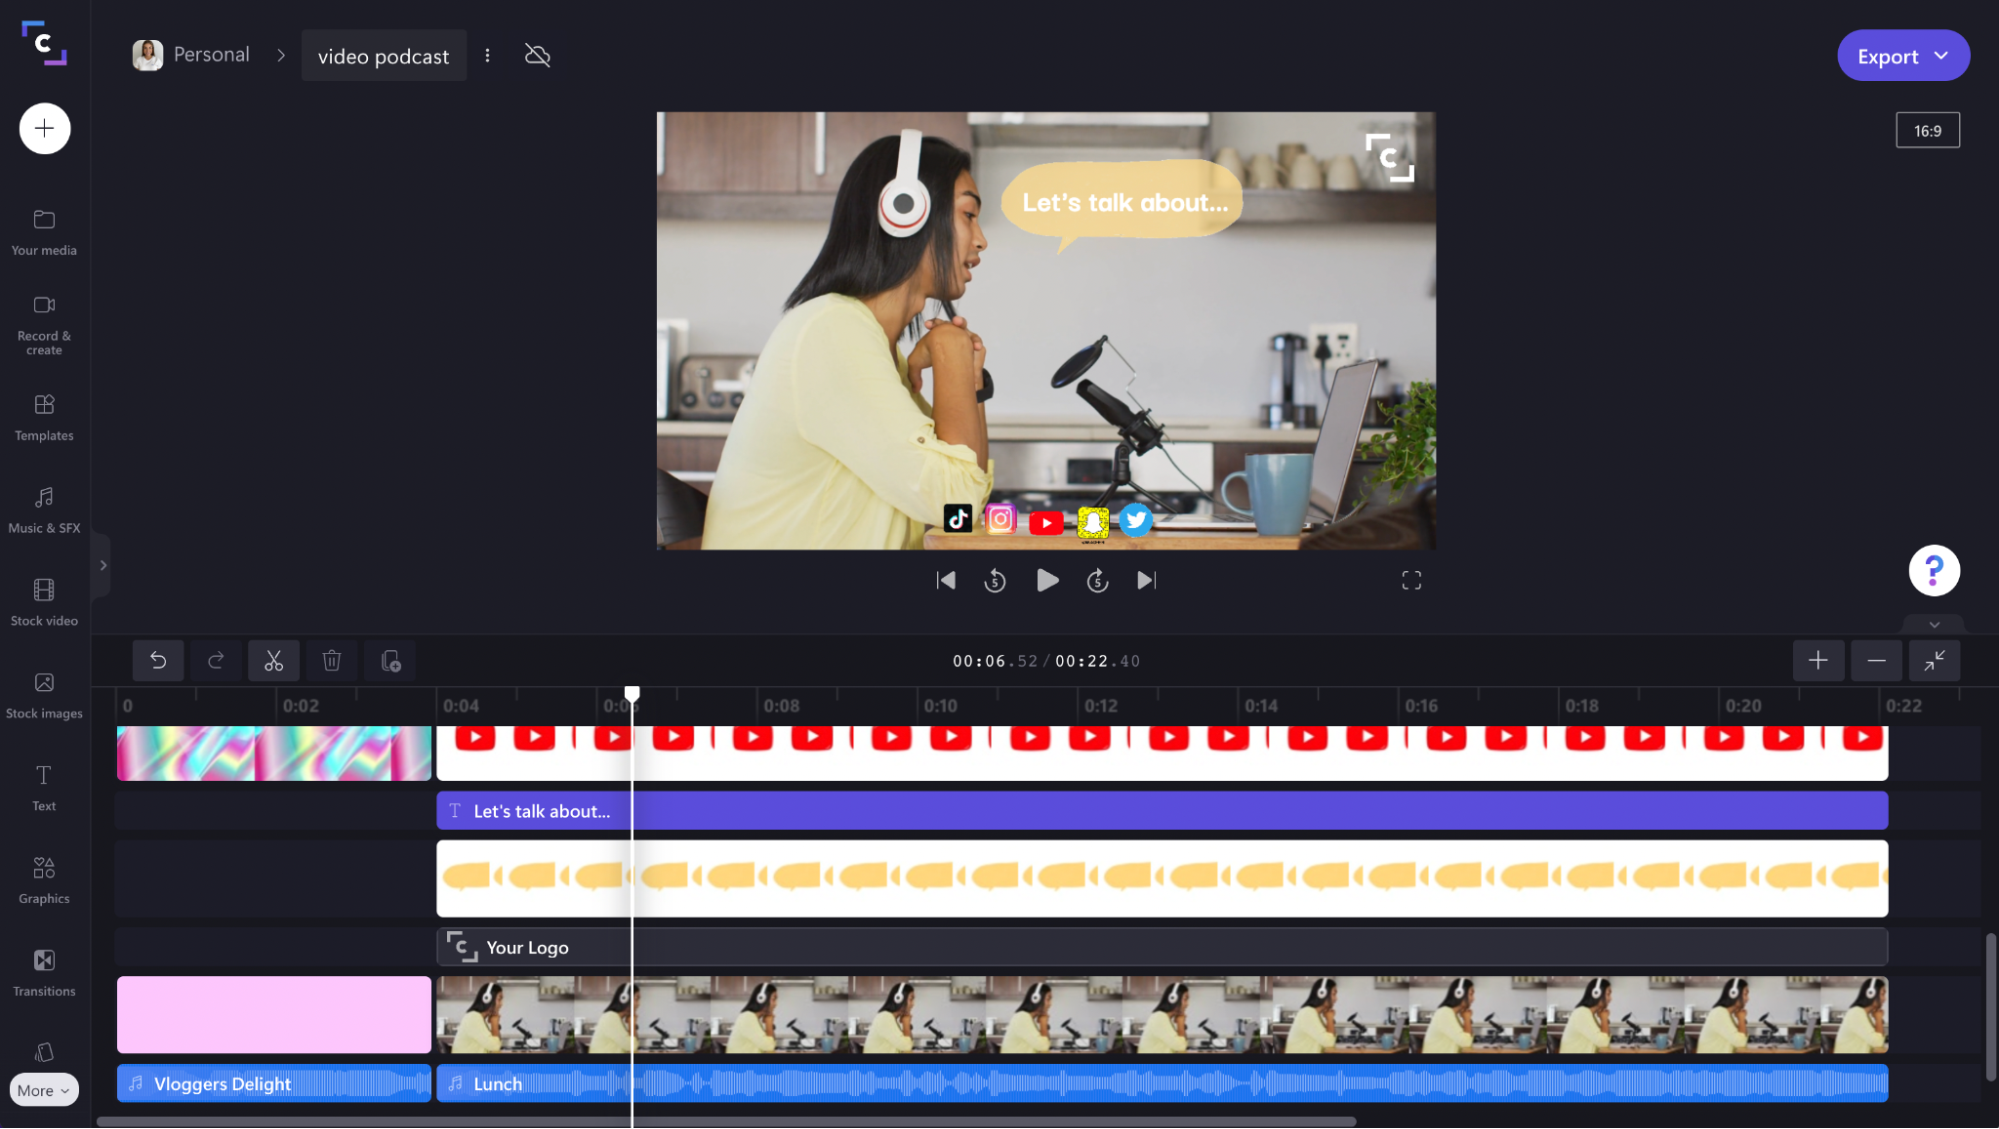Viewport: 1999px width, 1129px height.
Task: Toggle fullscreen preview mode
Action: point(1411,581)
